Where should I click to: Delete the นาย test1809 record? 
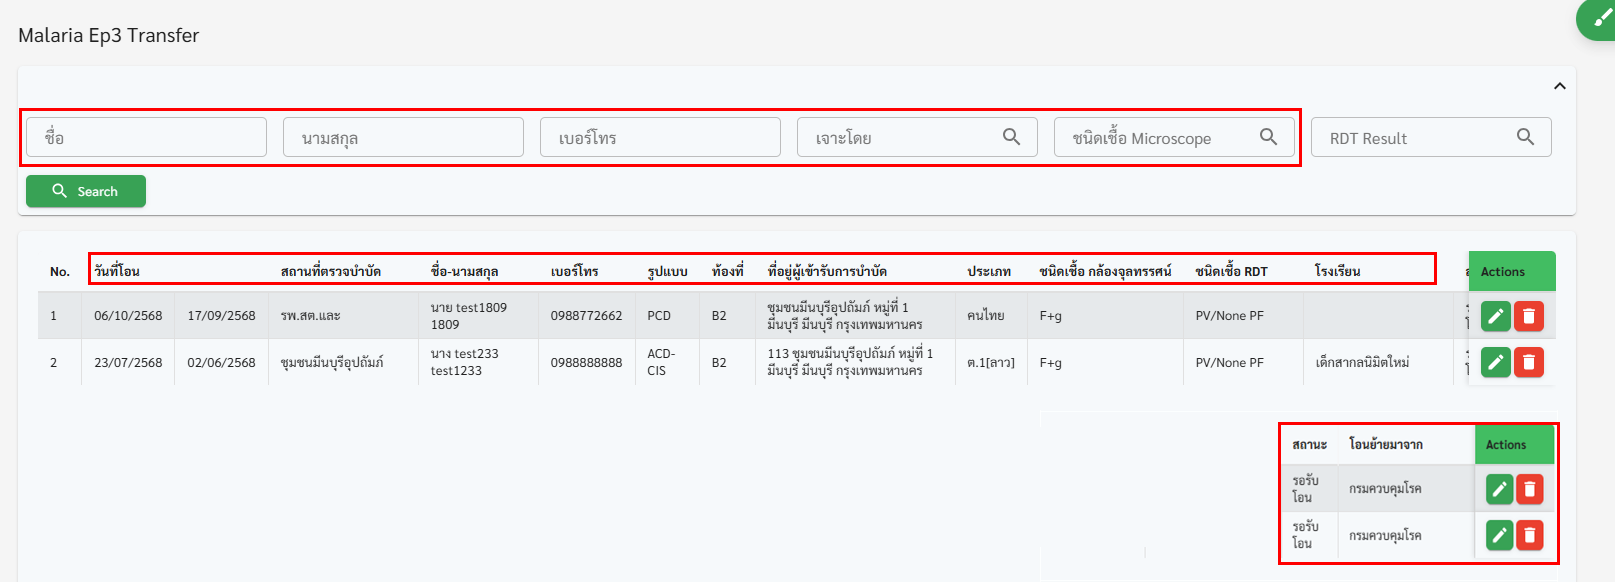[1528, 316]
